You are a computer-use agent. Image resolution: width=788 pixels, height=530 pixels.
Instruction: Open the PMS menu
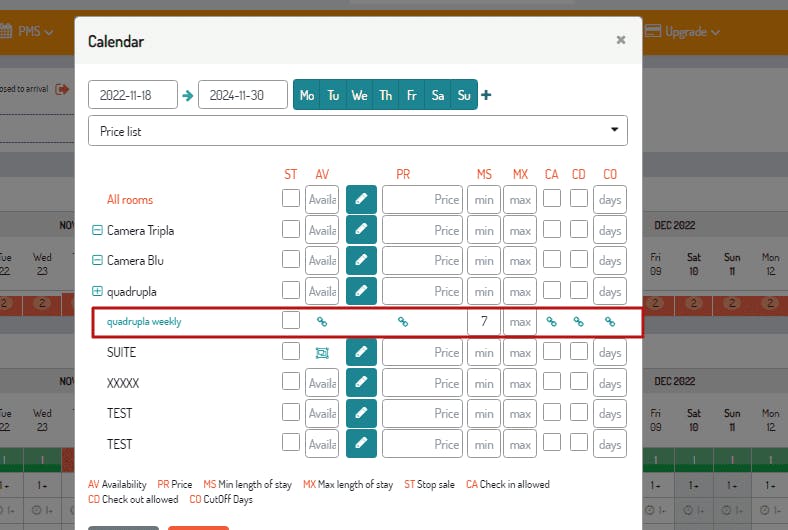tap(27, 32)
